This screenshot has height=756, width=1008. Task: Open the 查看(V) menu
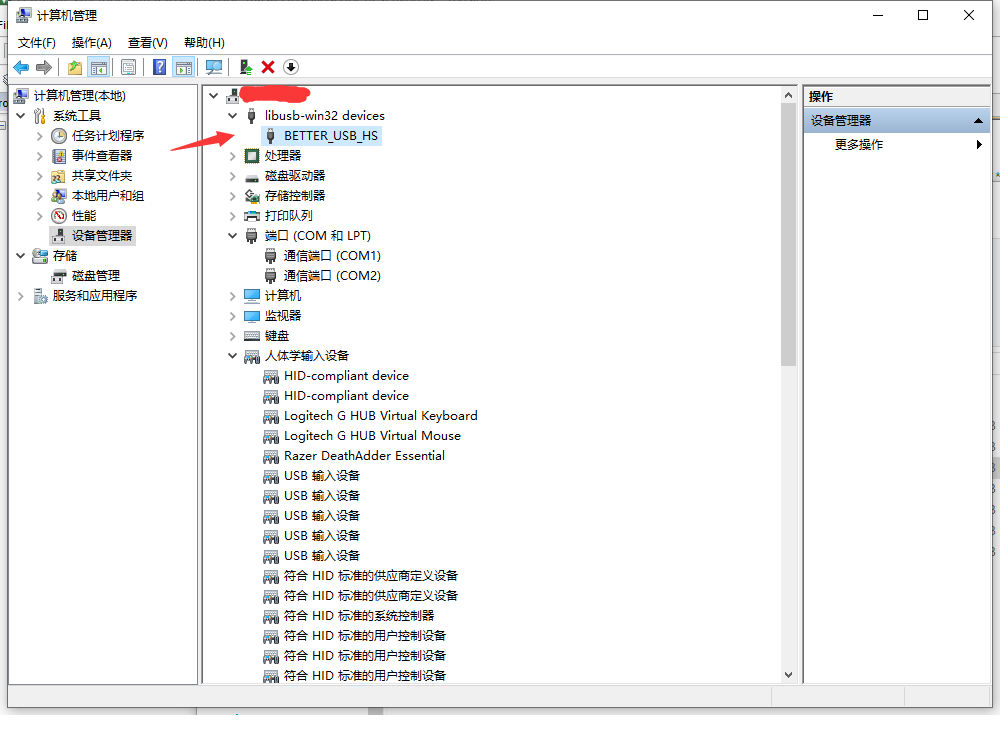[147, 43]
